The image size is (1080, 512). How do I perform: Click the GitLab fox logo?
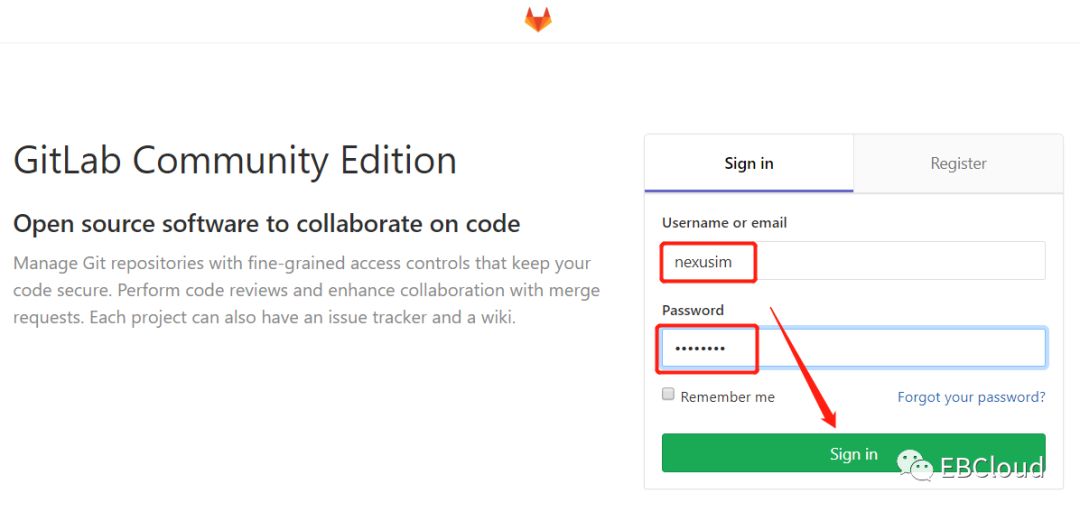tap(538, 20)
